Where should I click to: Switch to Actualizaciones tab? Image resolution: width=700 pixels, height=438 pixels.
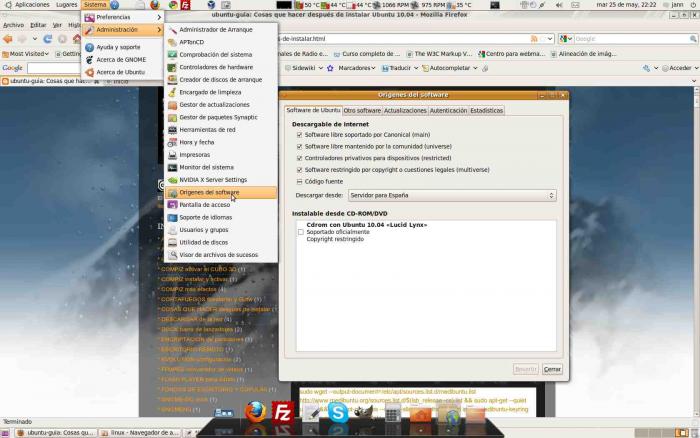[405, 110]
